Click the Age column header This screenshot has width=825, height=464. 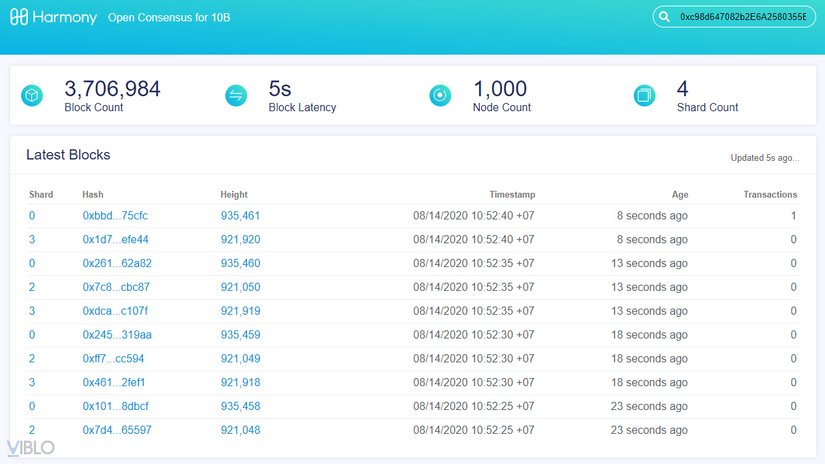pyautogui.click(x=680, y=195)
